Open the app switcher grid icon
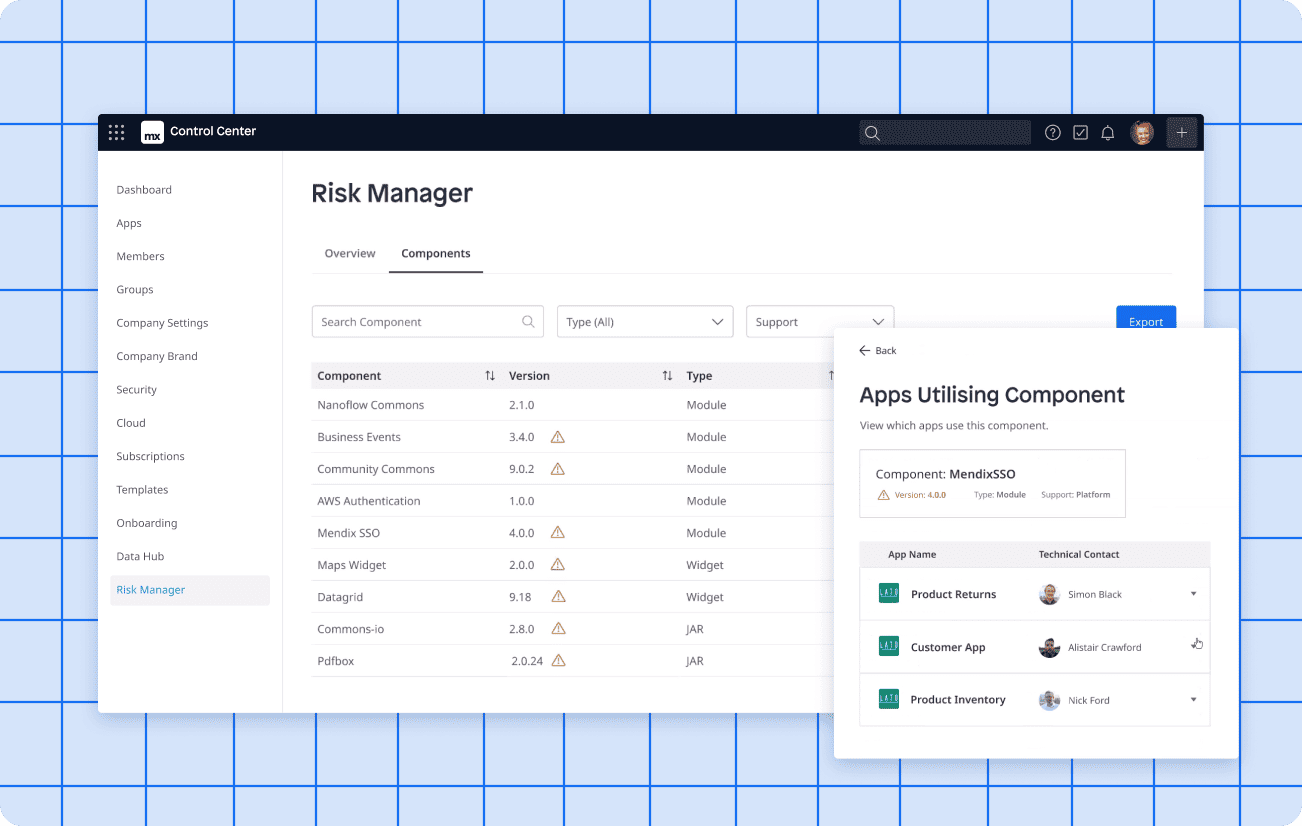1302x826 pixels. (x=117, y=132)
